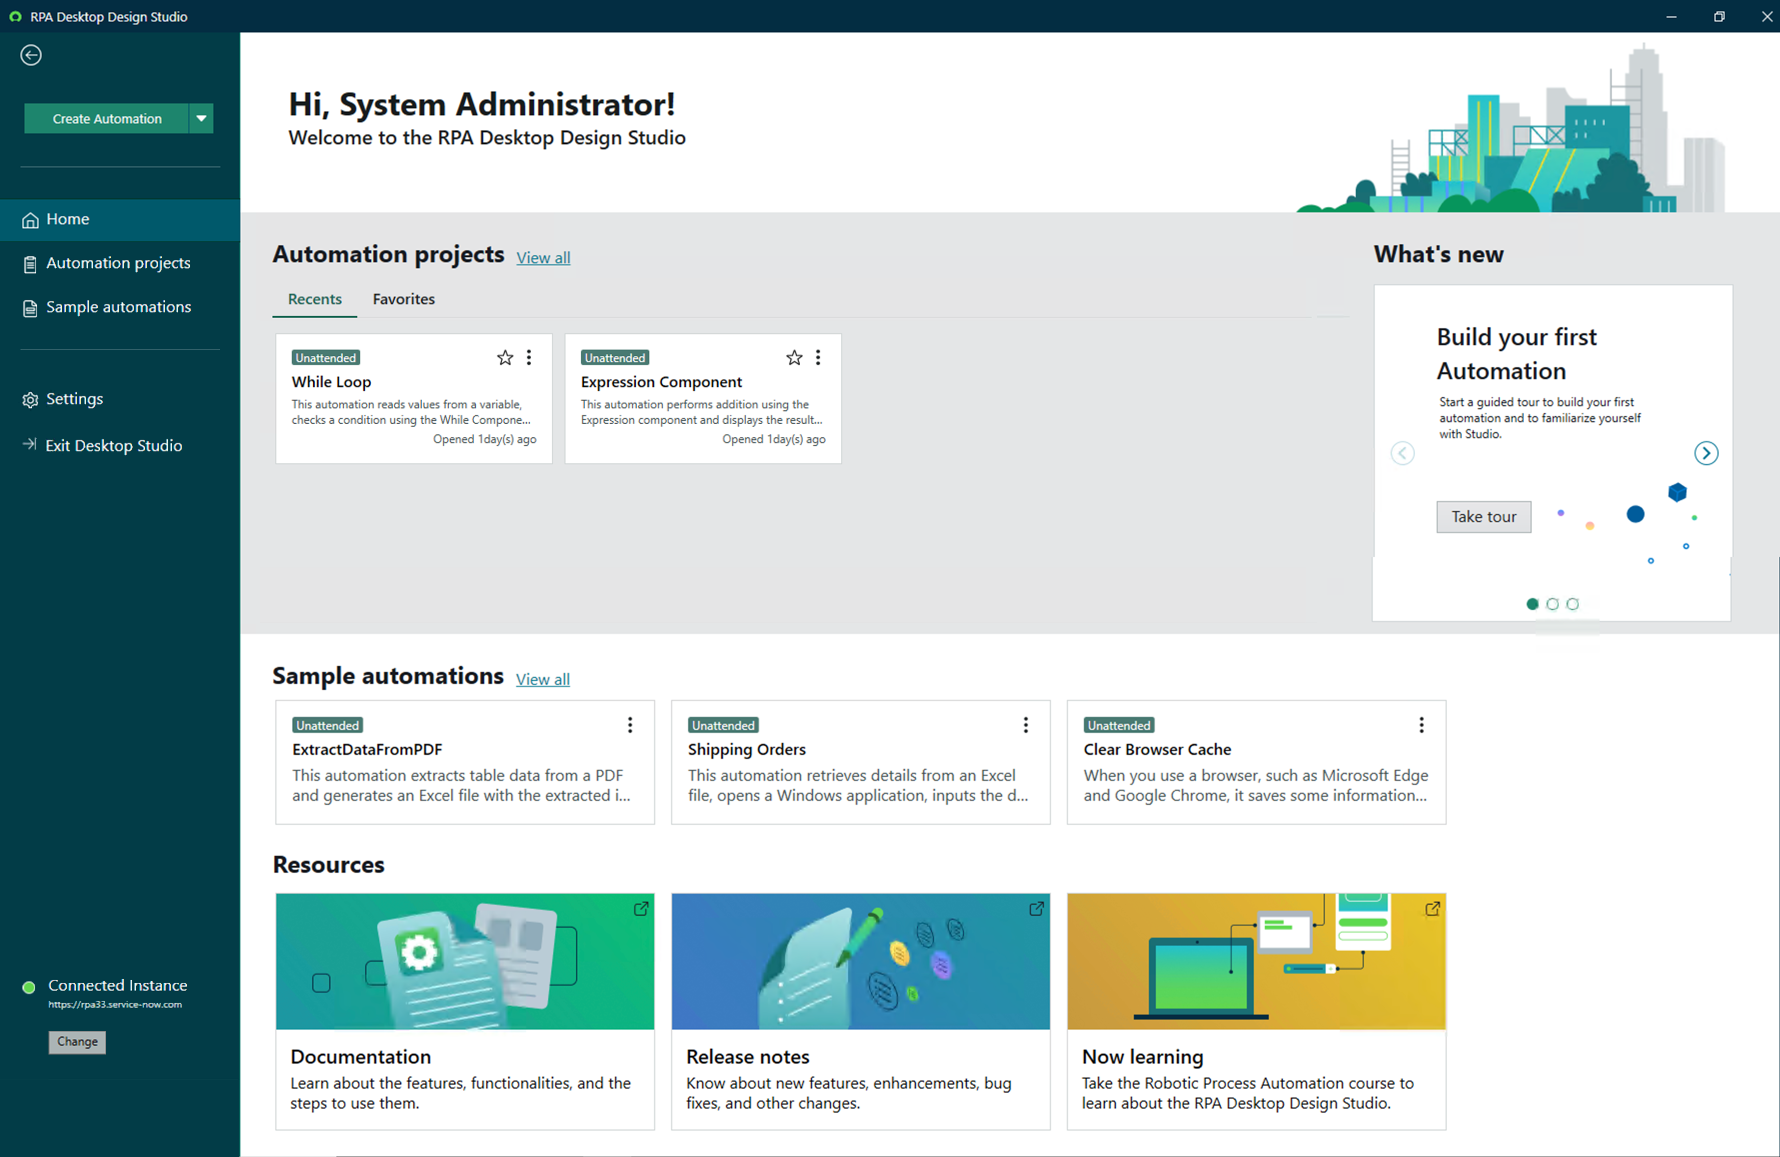The height and width of the screenshot is (1157, 1780).
Task: Expand the Create Automation dropdown arrow
Action: click(201, 118)
